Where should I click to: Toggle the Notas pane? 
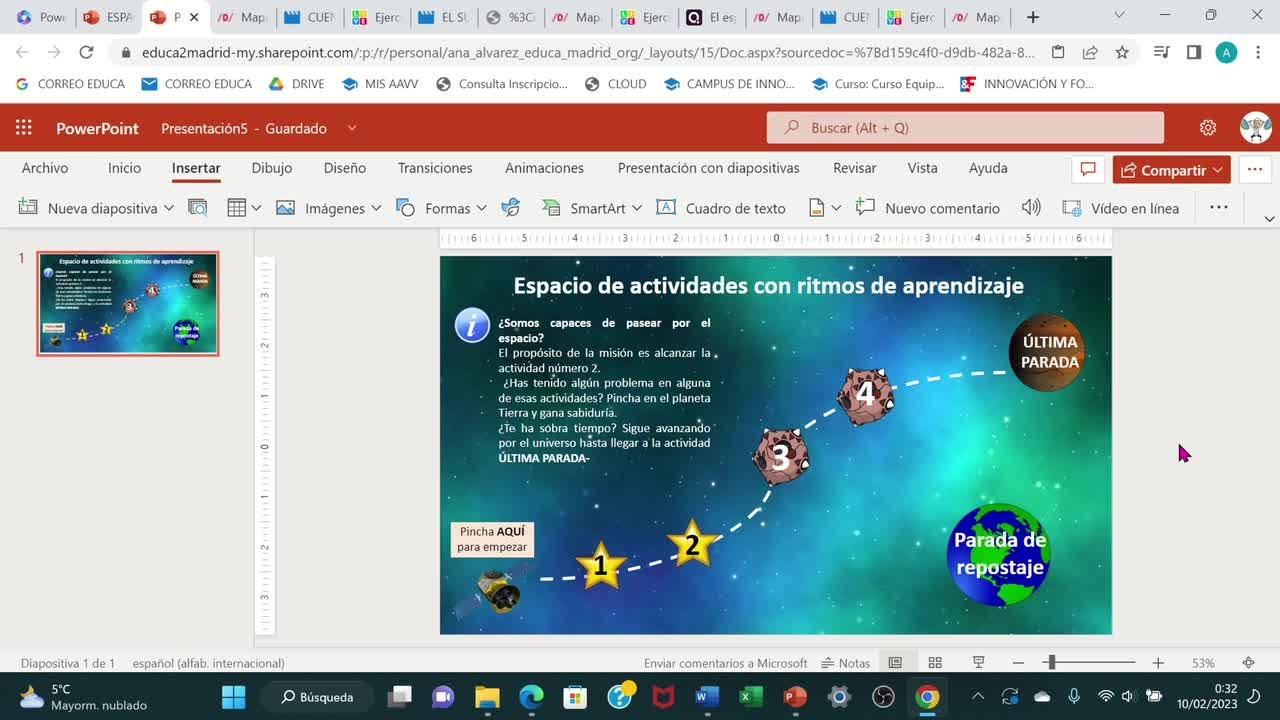846,663
